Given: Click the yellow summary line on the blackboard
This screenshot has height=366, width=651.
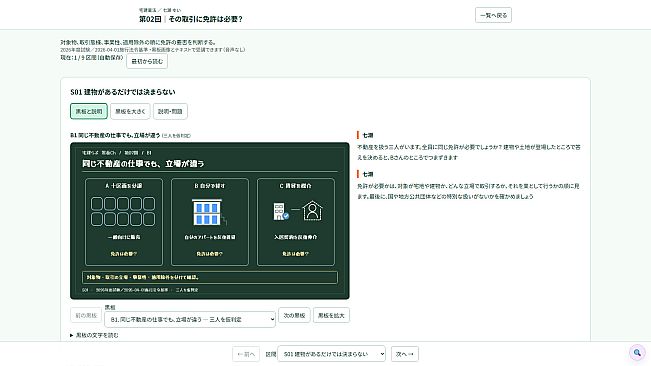Looking at the screenshot, I should tap(210, 277).
